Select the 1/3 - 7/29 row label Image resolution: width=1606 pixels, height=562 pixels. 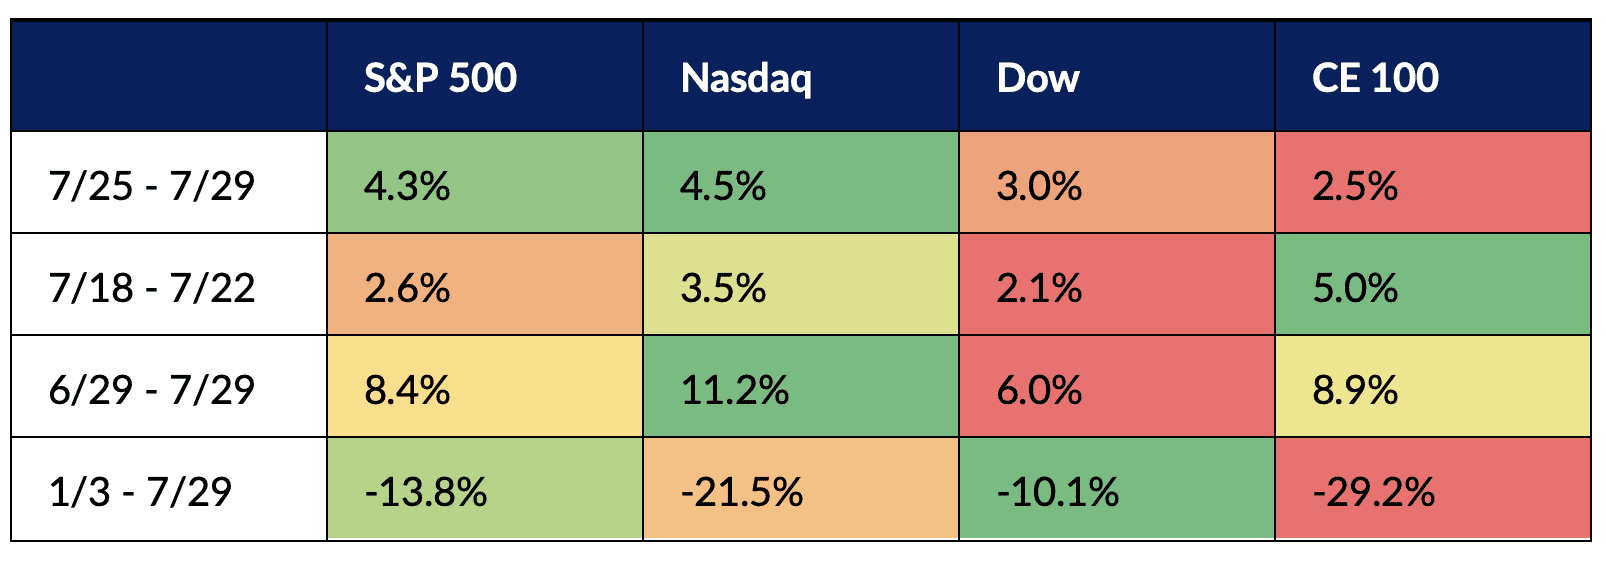coord(140,491)
